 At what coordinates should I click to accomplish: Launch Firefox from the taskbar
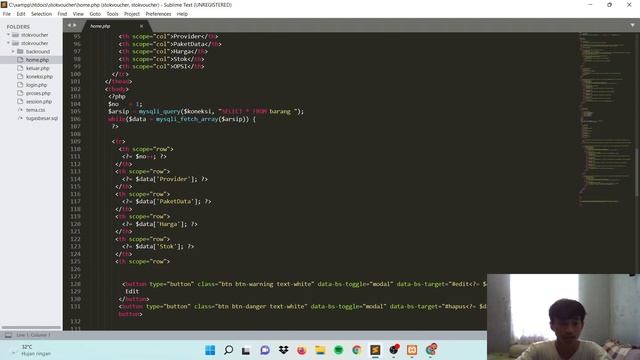tap(302, 350)
